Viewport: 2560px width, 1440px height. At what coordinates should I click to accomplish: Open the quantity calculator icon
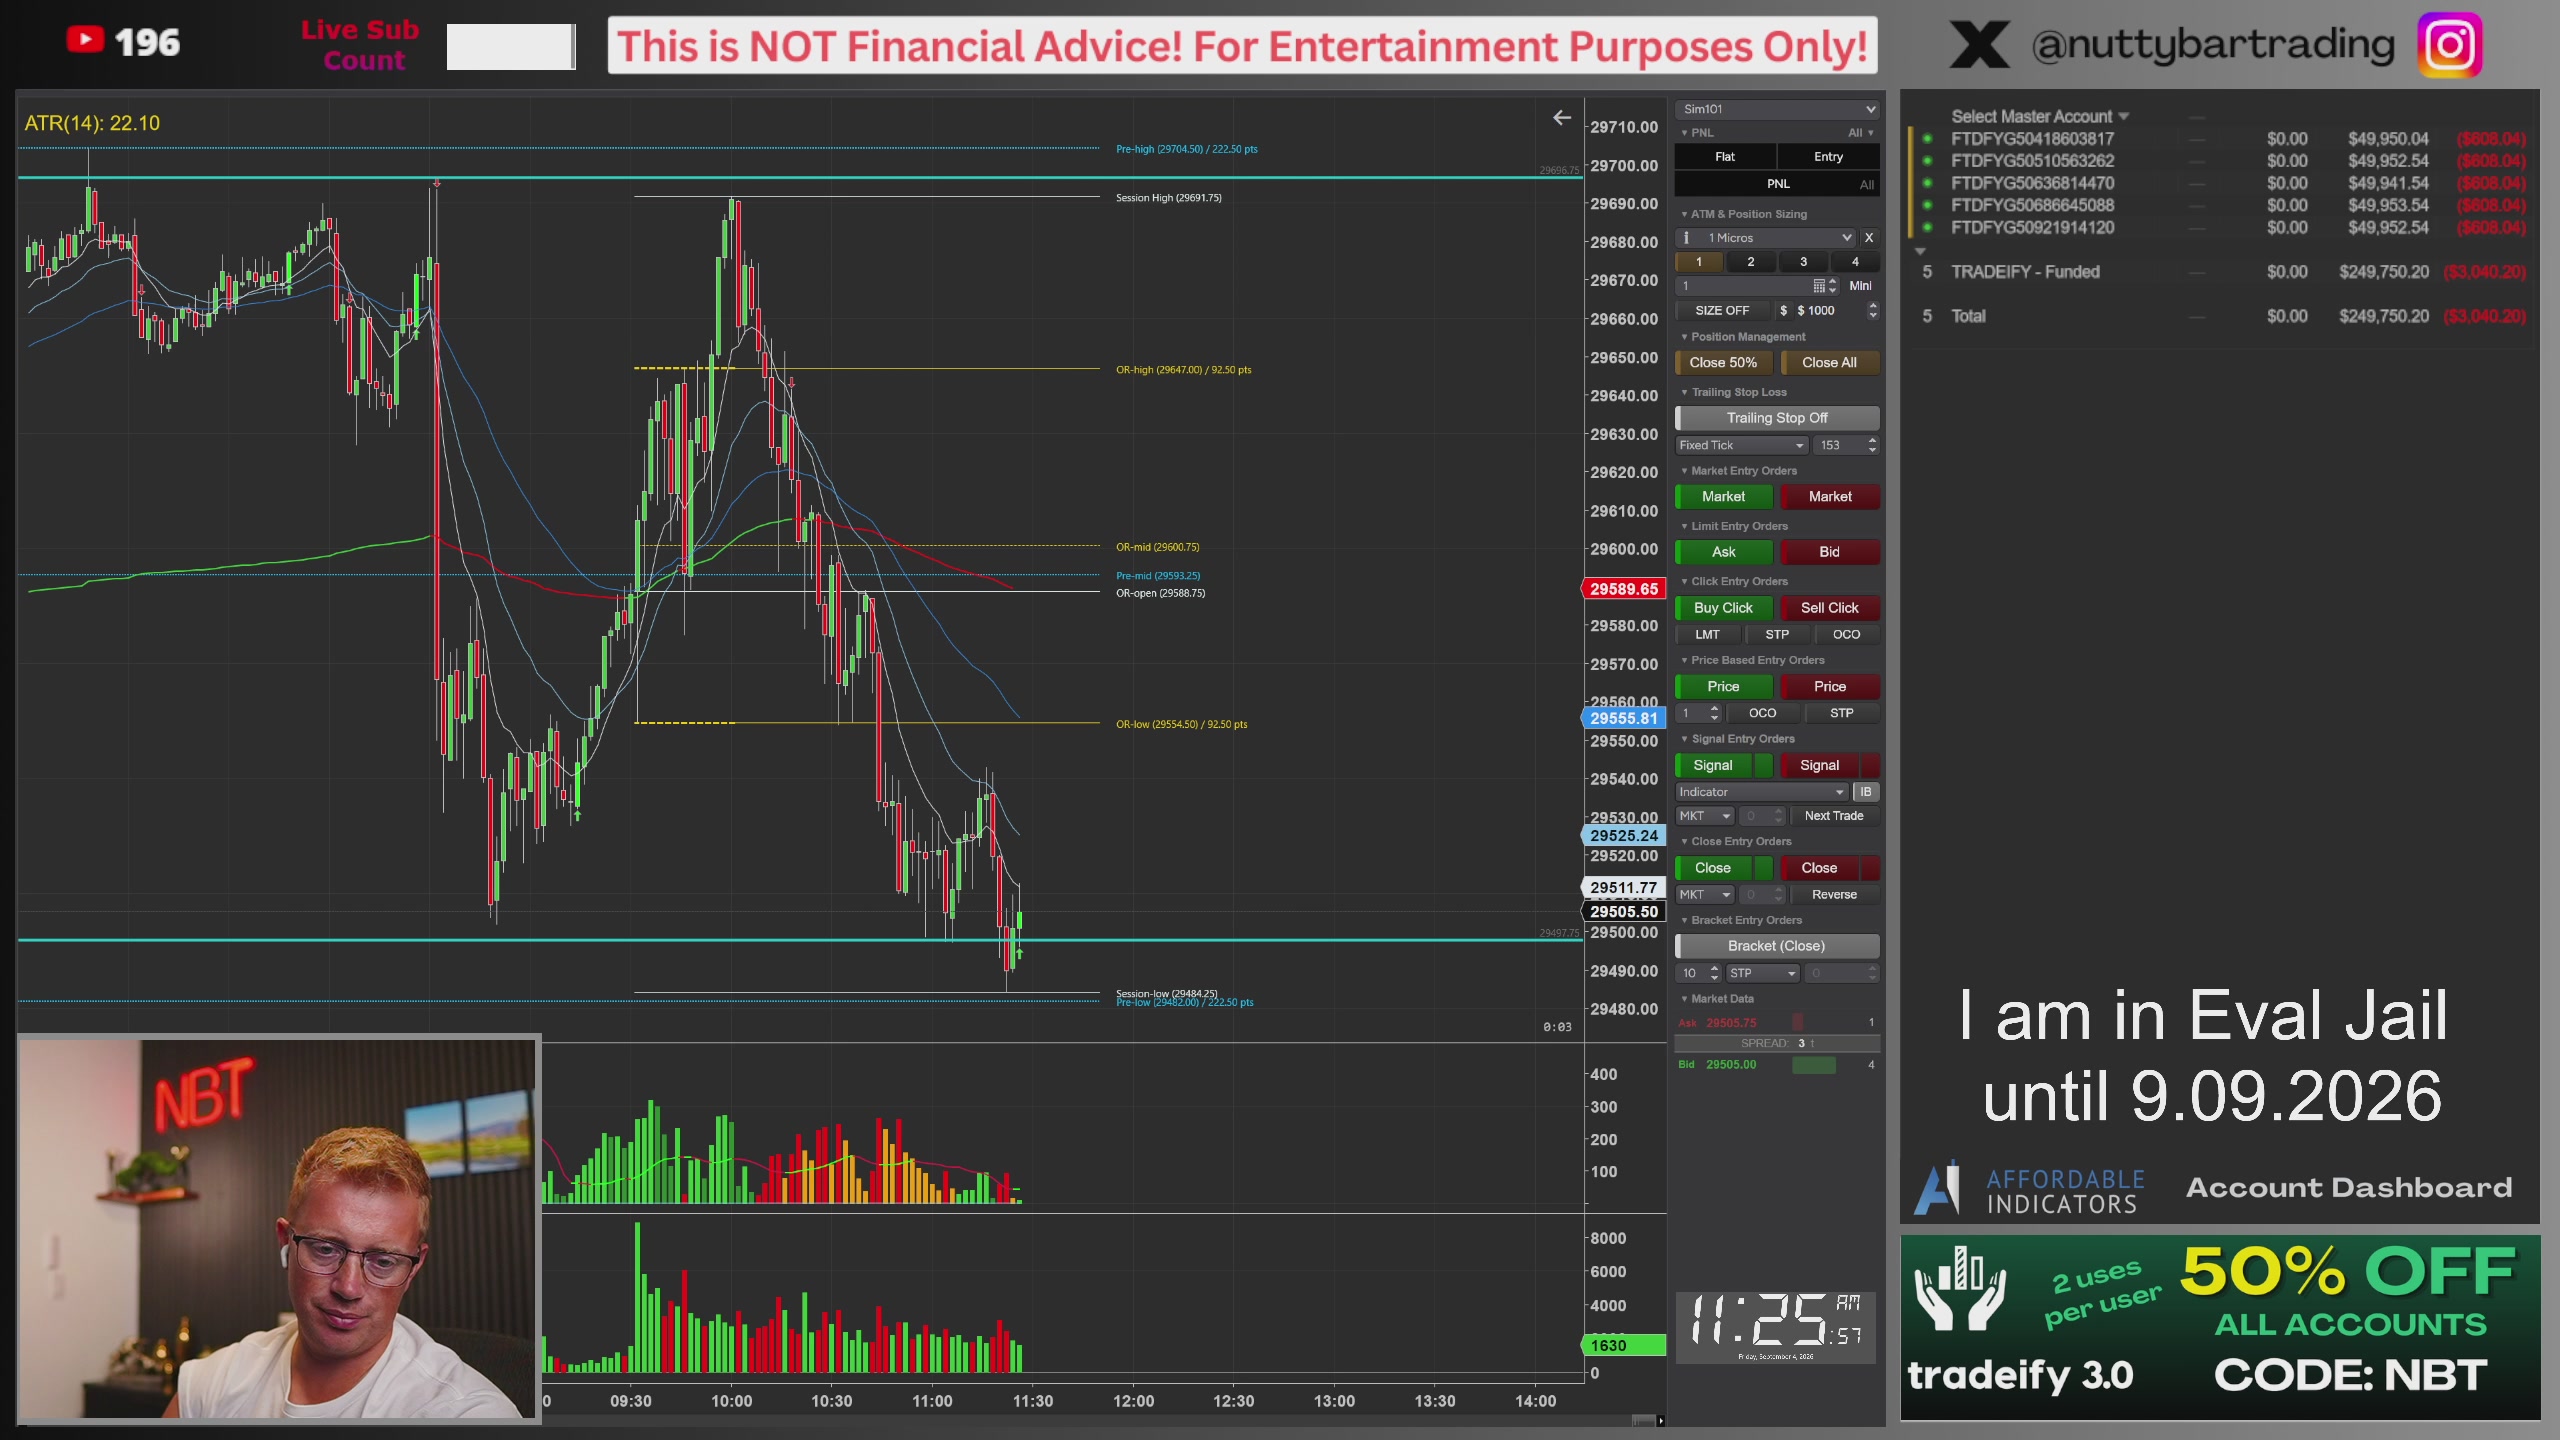coord(1819,286)
